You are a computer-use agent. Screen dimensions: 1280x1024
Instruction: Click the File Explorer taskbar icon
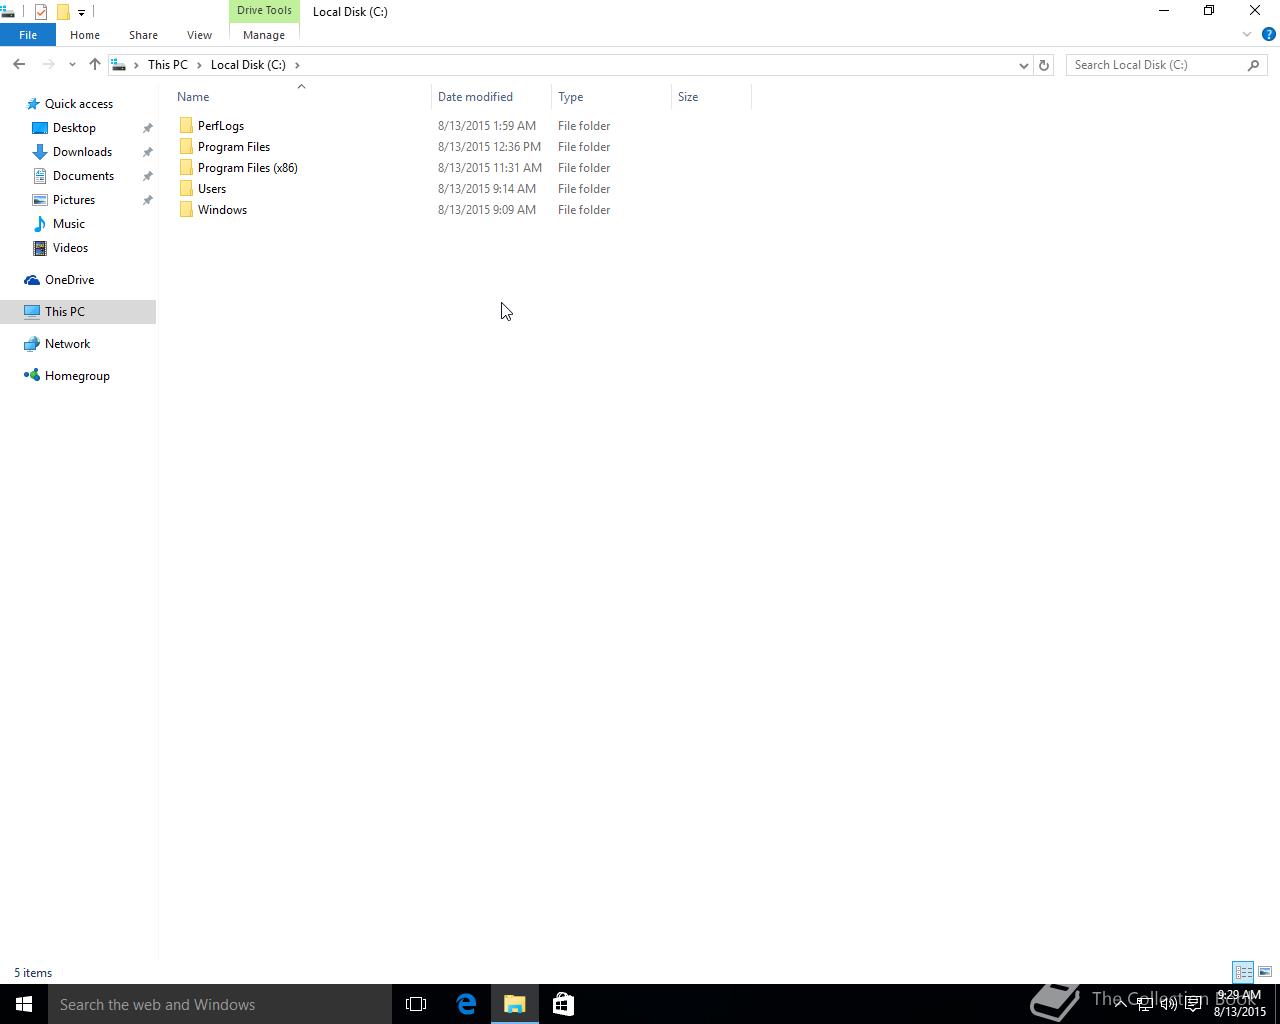515,1004
